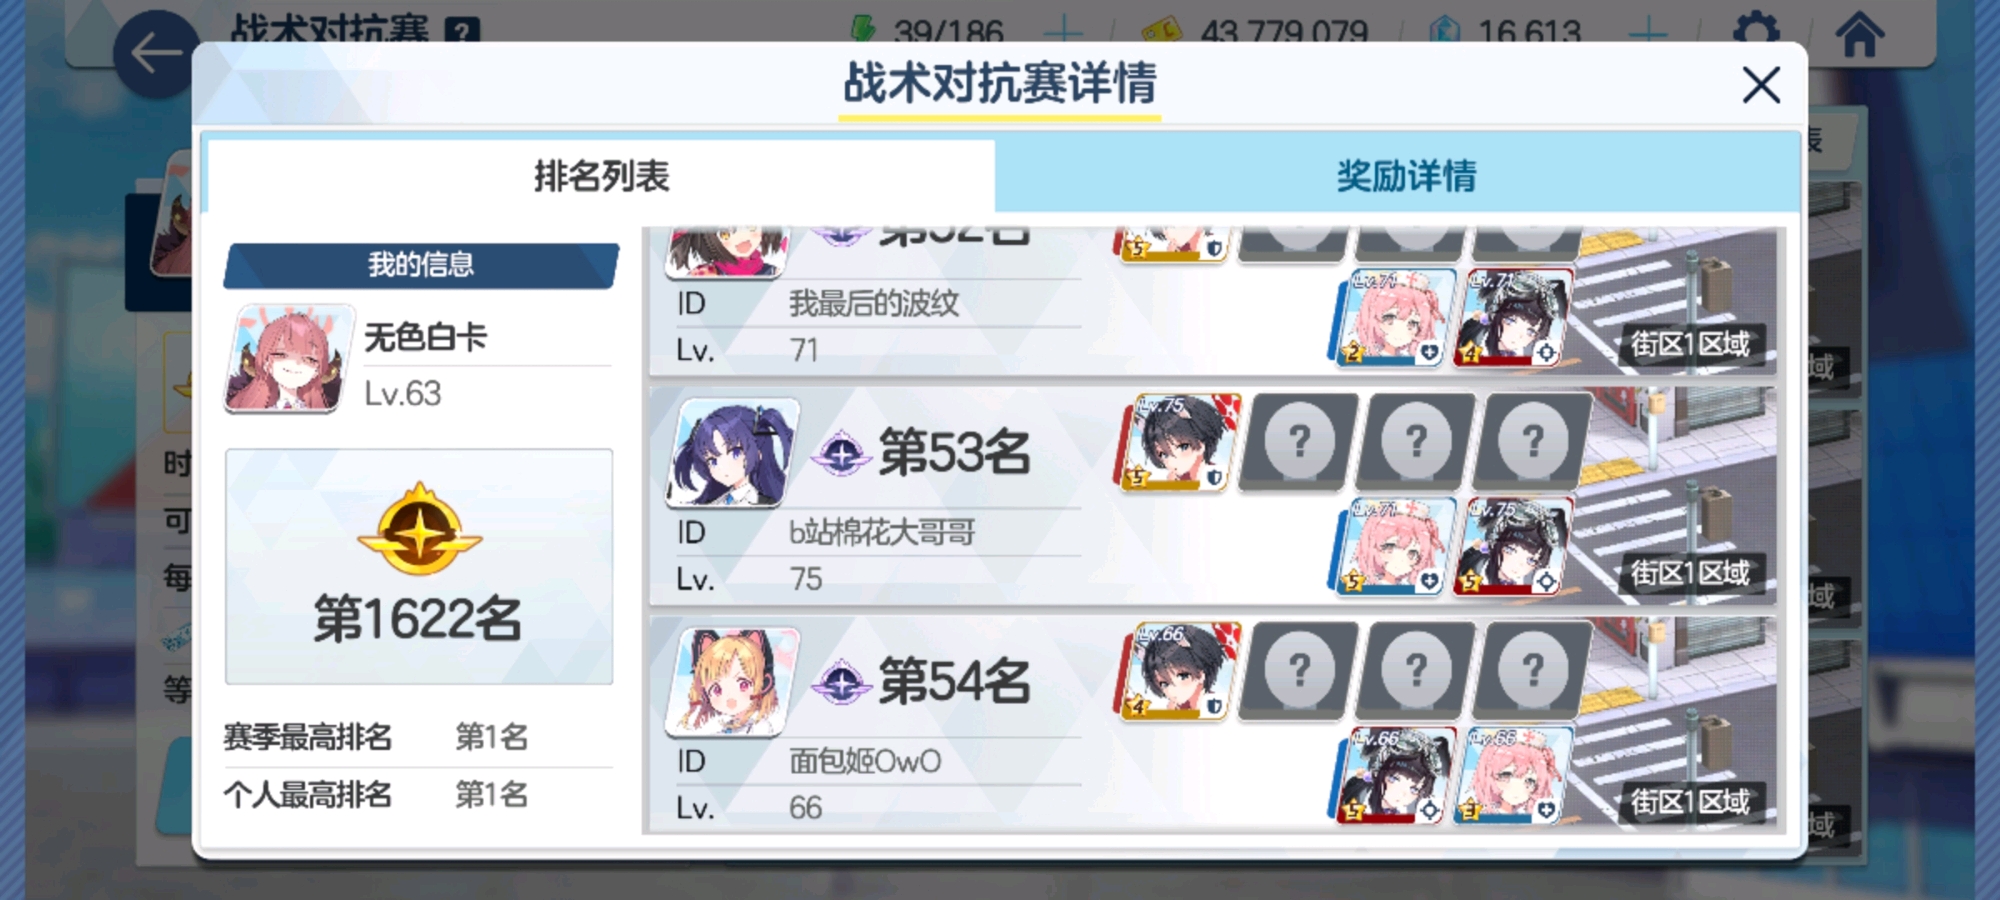Click player ID 面包姬OwO

pos(865,762)
